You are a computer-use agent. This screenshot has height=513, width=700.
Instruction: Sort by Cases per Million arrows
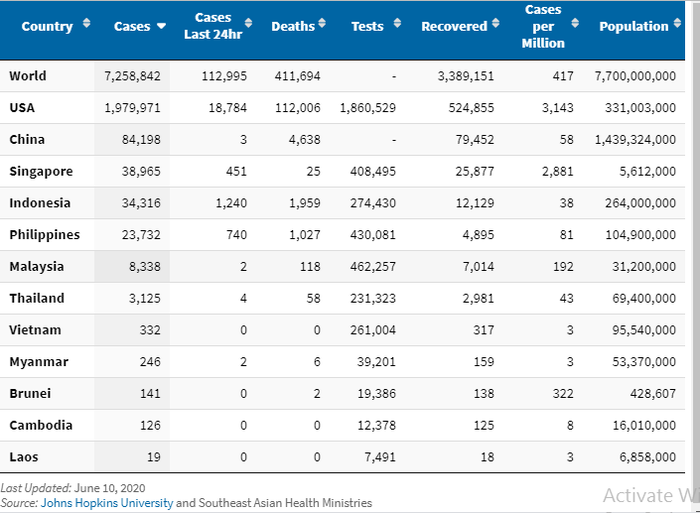576,25
